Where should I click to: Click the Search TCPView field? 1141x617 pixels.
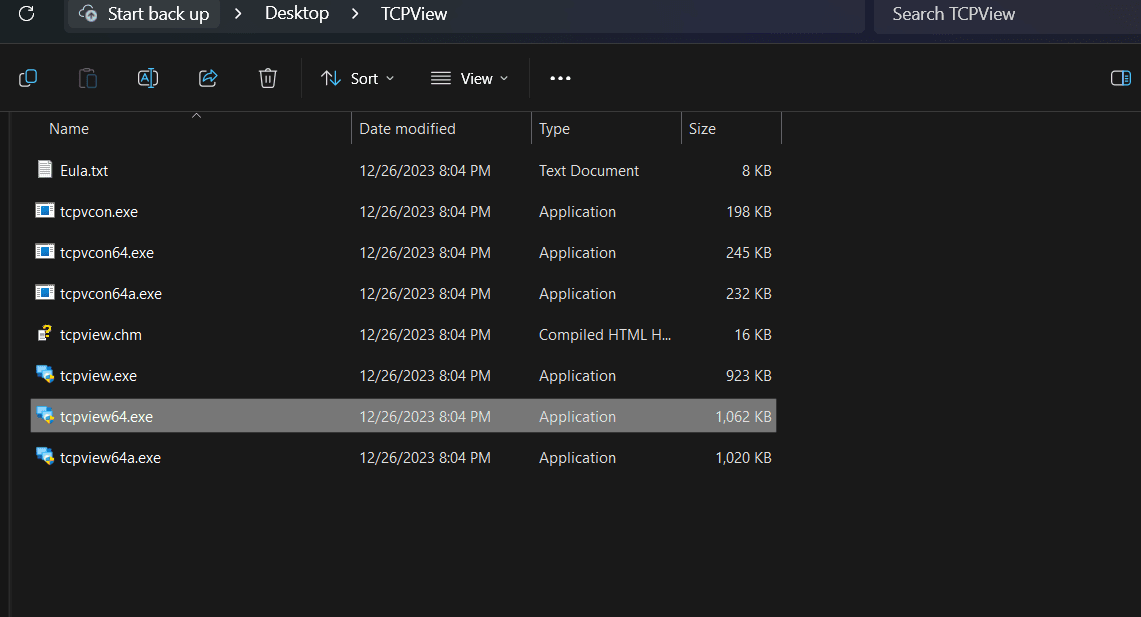coord(1008,14)
